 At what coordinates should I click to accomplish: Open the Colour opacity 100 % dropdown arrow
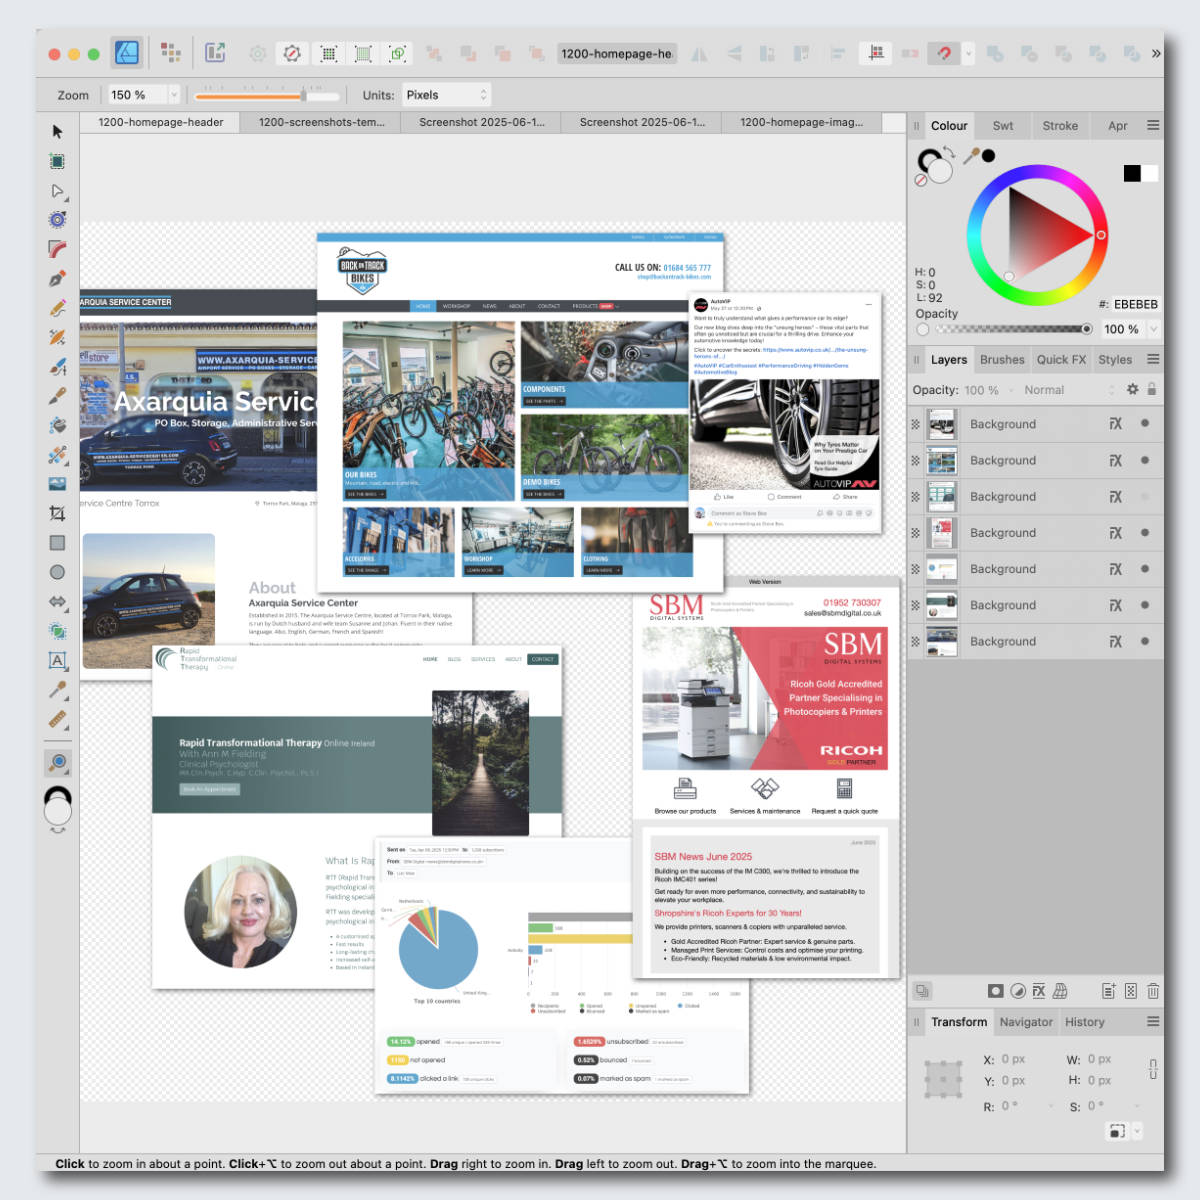click(1154, 329)
